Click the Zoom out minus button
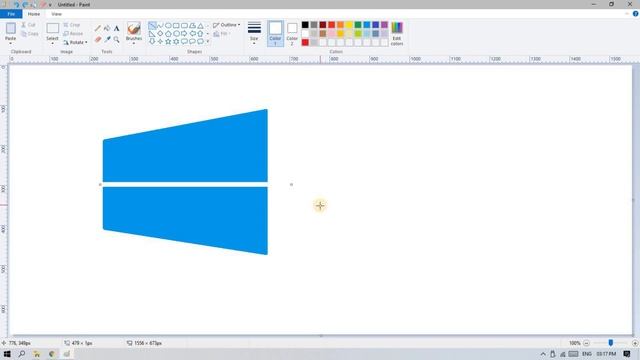This screenshot has height=360, width=640. 587,343
